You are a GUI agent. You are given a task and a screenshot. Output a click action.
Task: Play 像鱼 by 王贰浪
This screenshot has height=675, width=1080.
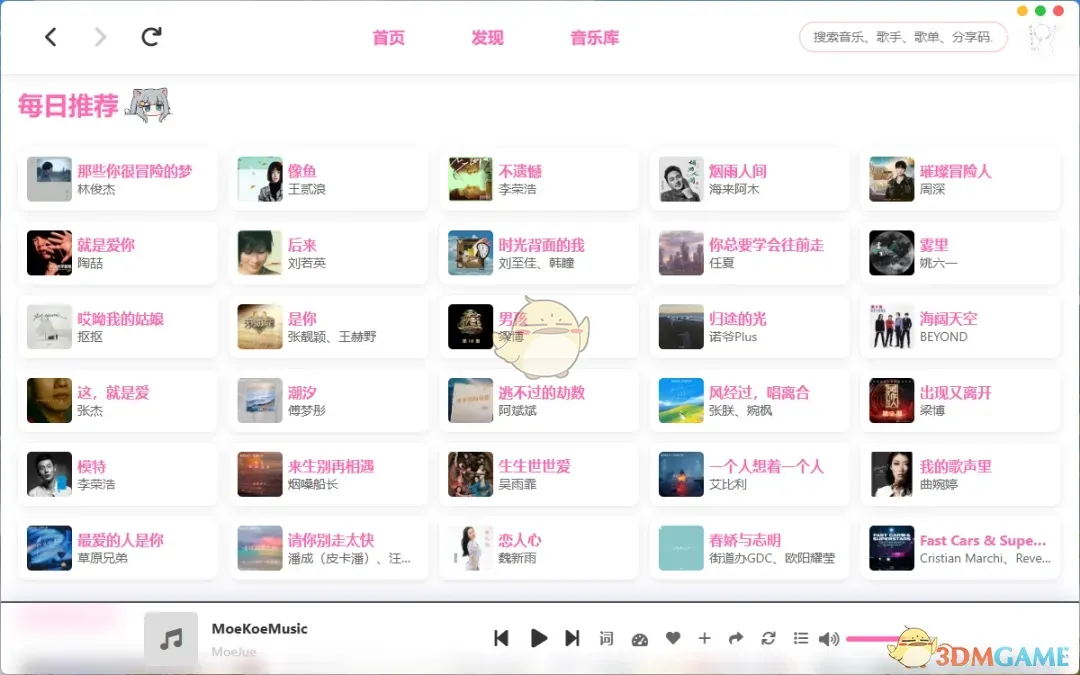[x=328, y=179]
